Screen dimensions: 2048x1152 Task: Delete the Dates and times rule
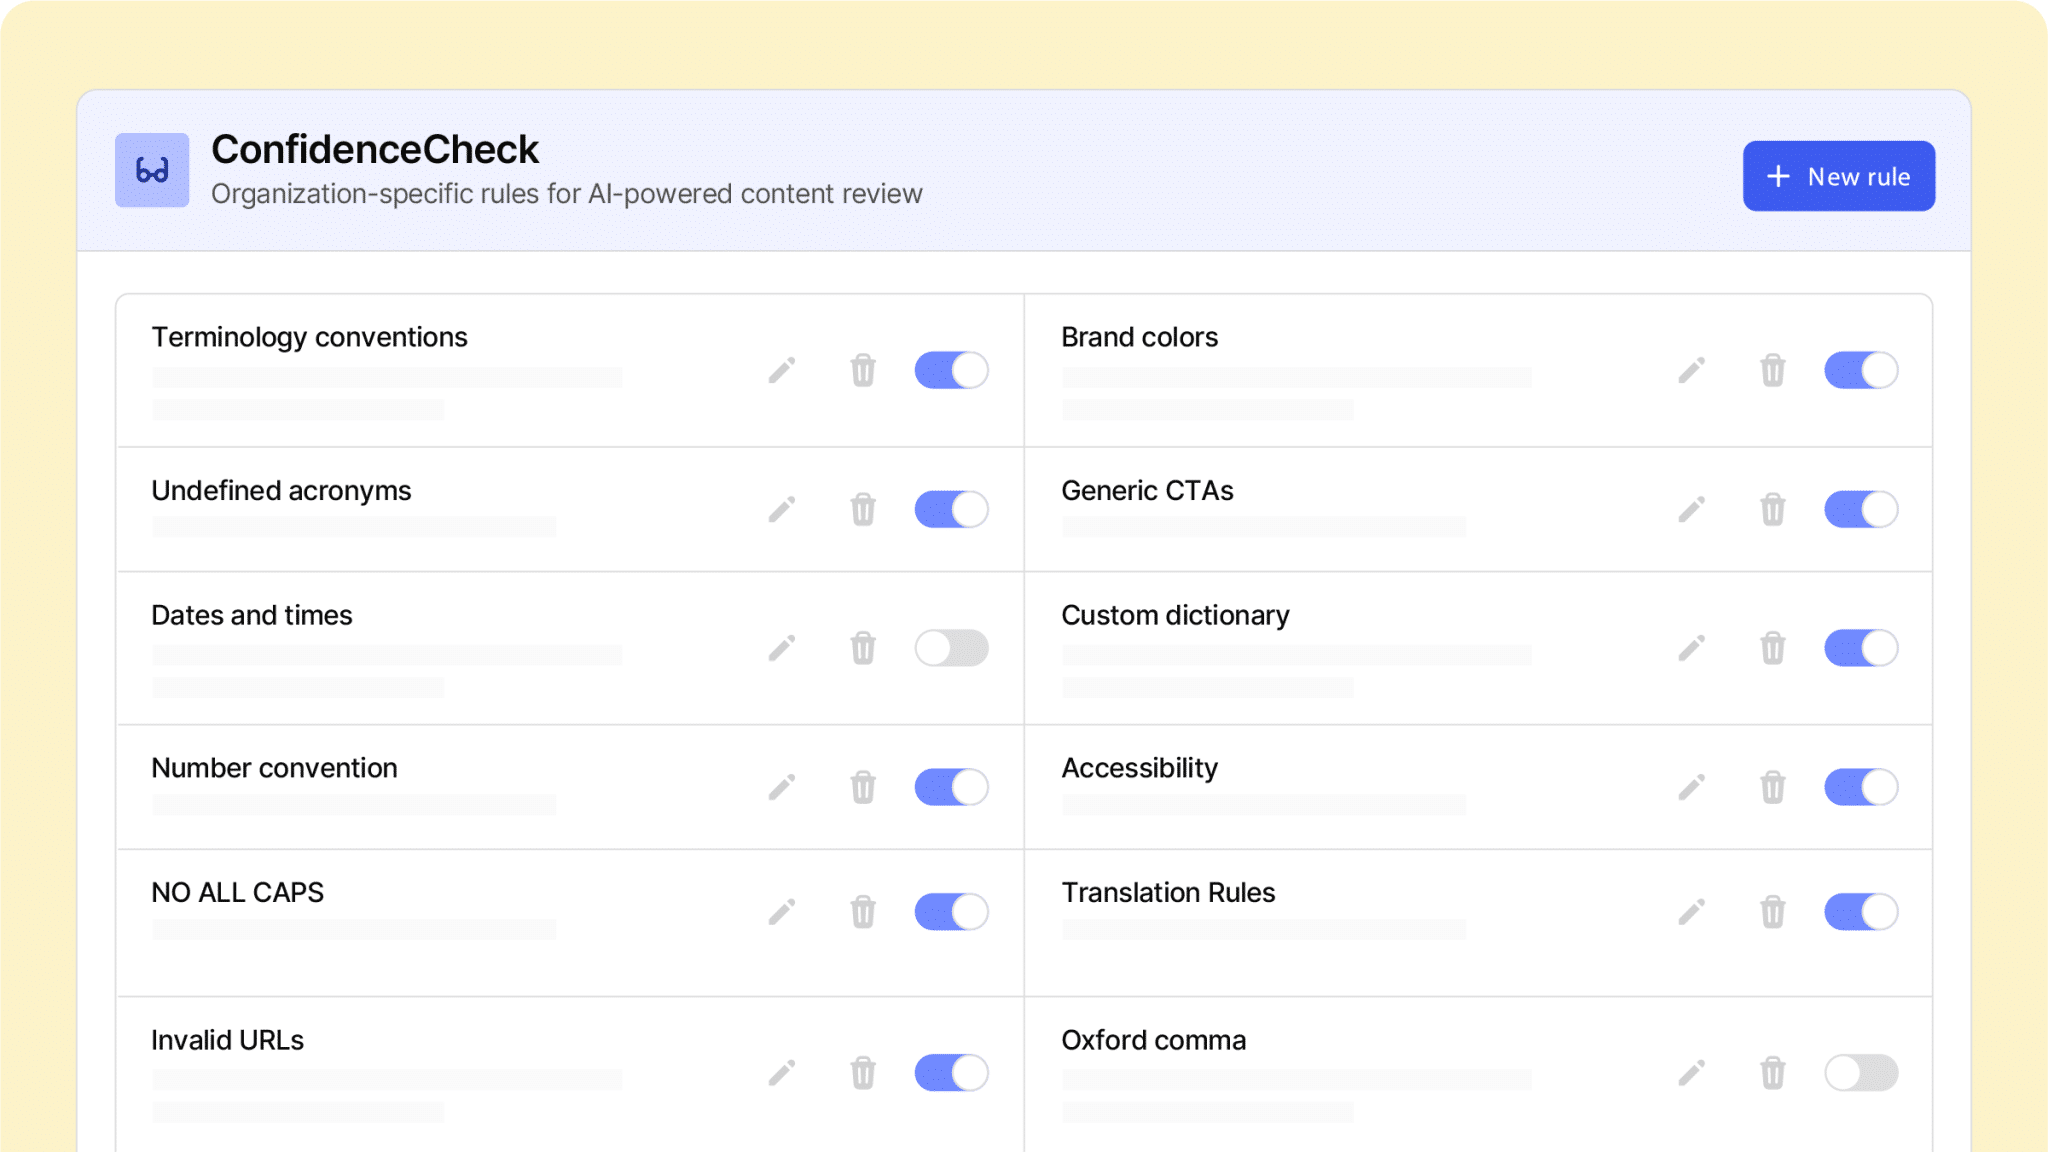863,648
